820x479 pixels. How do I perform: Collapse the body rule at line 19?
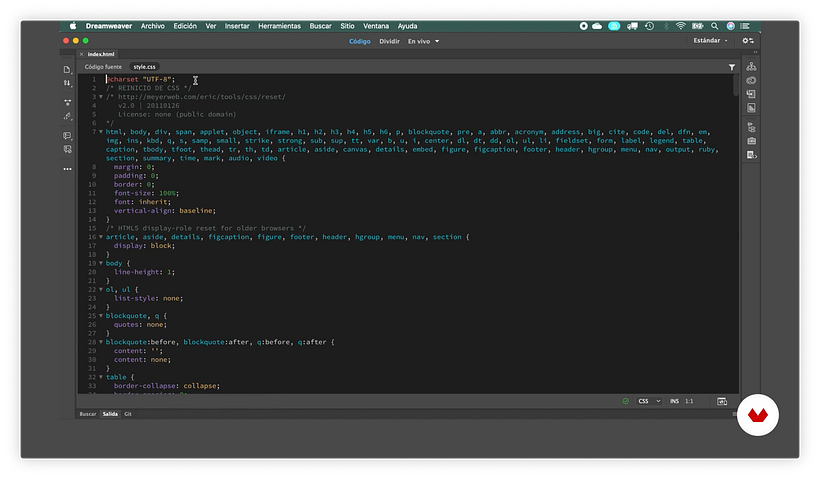(x=101, y=263)
